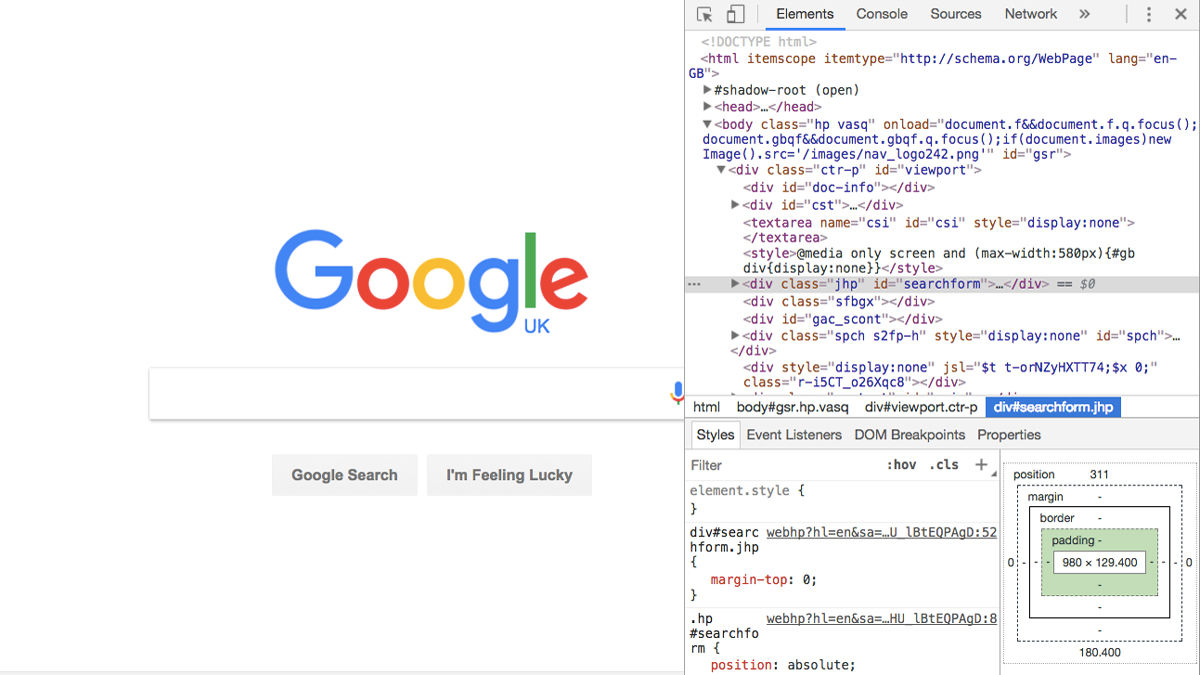Click the border label in box model
The height and width of the screenshot is (675, 1200).
(x=1056, y=518)
